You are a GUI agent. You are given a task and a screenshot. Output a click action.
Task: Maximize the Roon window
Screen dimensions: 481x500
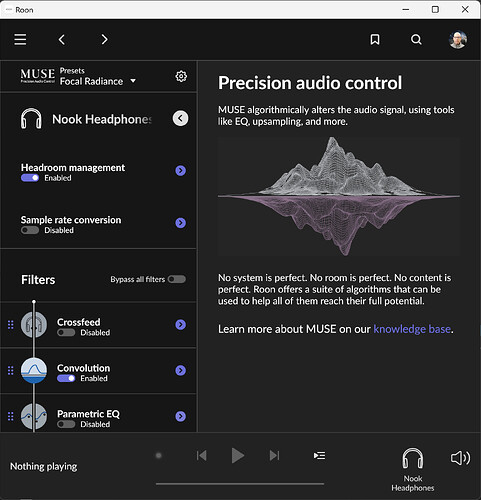coord(435,9)
